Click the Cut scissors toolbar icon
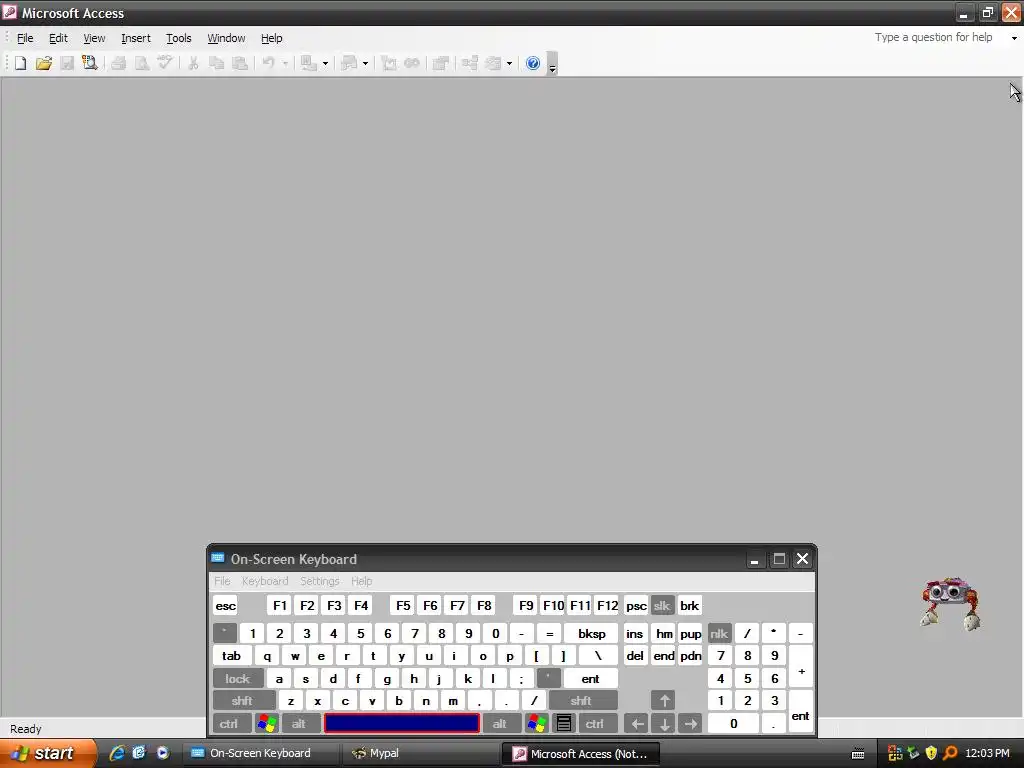 pos(193,63)
